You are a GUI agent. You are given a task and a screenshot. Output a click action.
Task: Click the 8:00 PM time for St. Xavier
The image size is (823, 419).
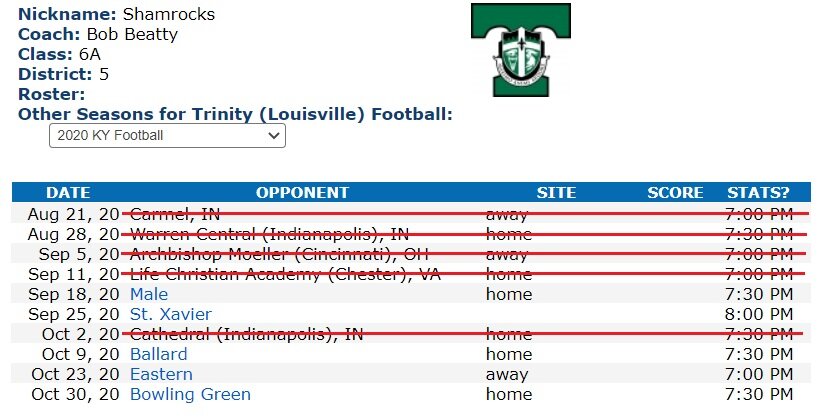tap(759, 314)
